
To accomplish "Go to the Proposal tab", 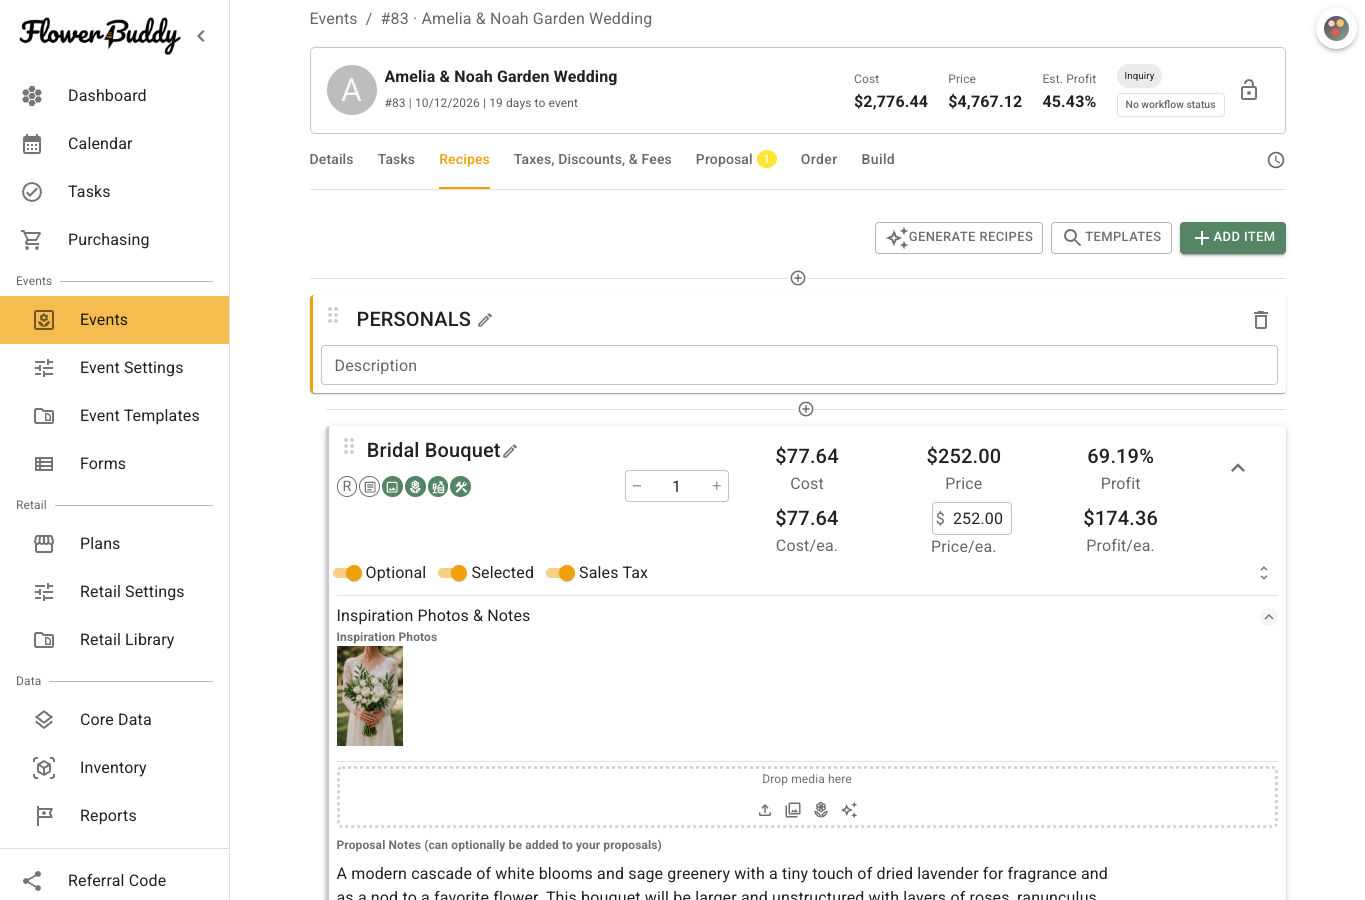I will pyautogui.click(x=735, y=160).
